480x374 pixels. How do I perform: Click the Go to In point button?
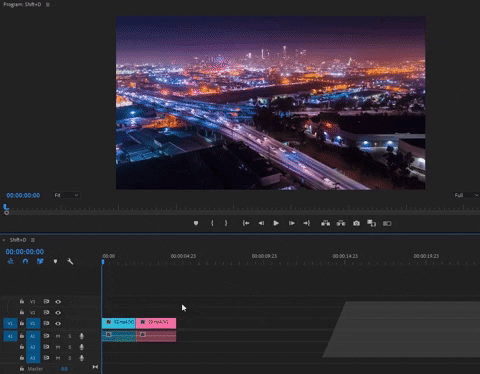(x=246, y=223)
